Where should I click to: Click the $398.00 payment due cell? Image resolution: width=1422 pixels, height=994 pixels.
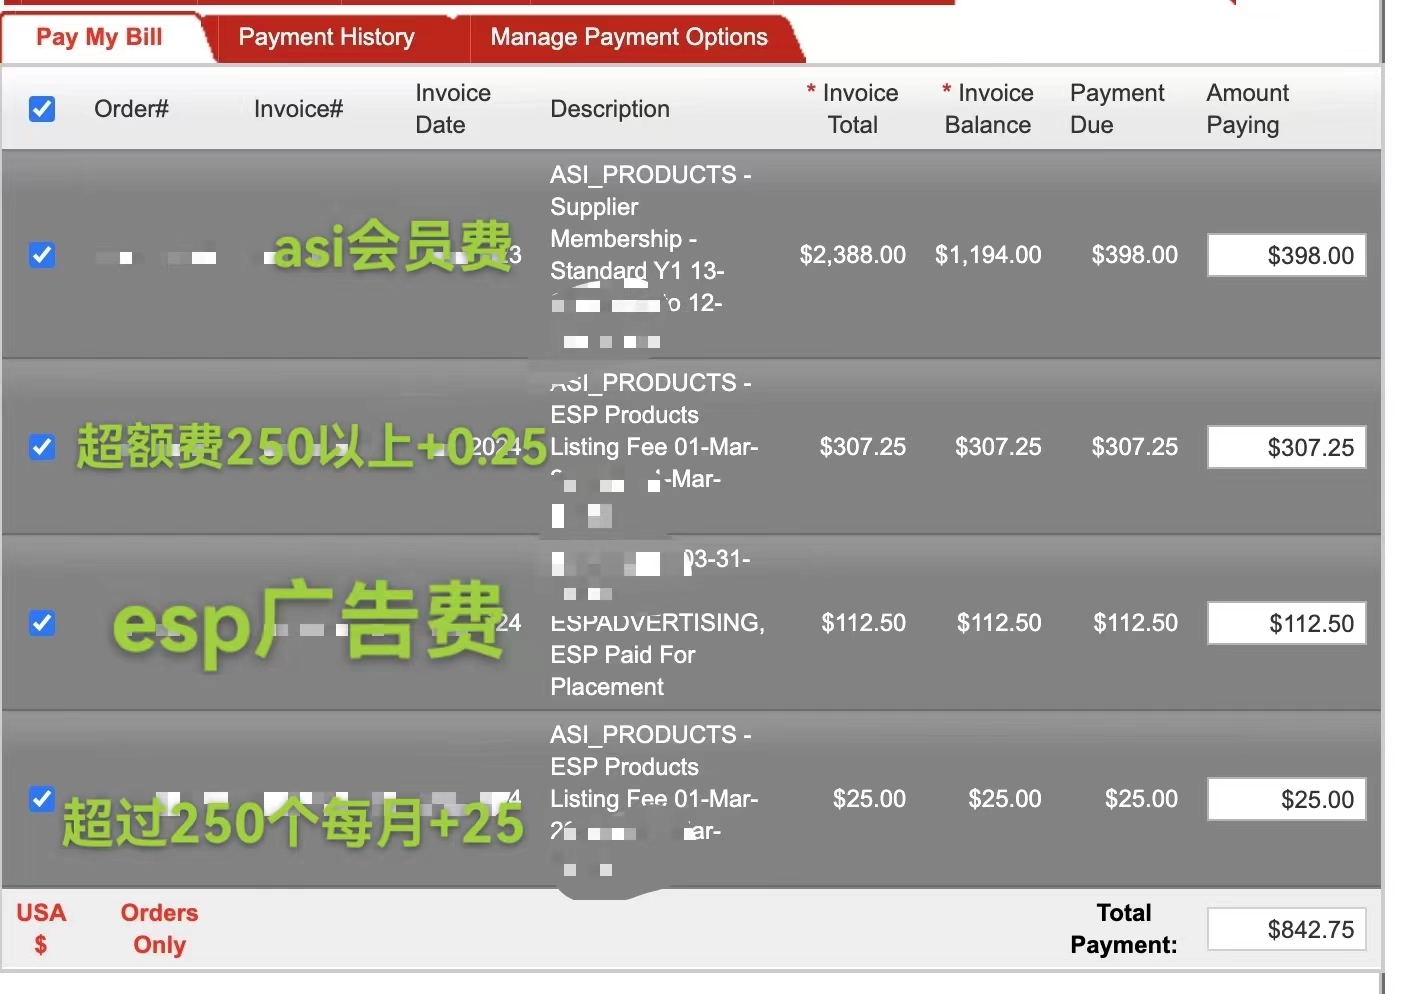click(1135, 255)
